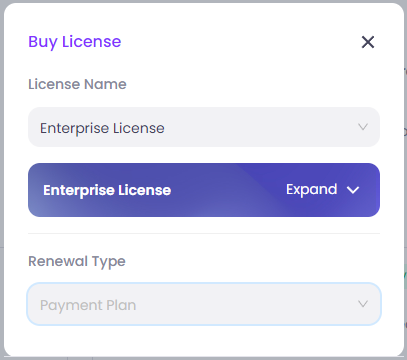The image size is (407, 360).
Task: Click the Buy License heading
Action: [x=75, y=42]
